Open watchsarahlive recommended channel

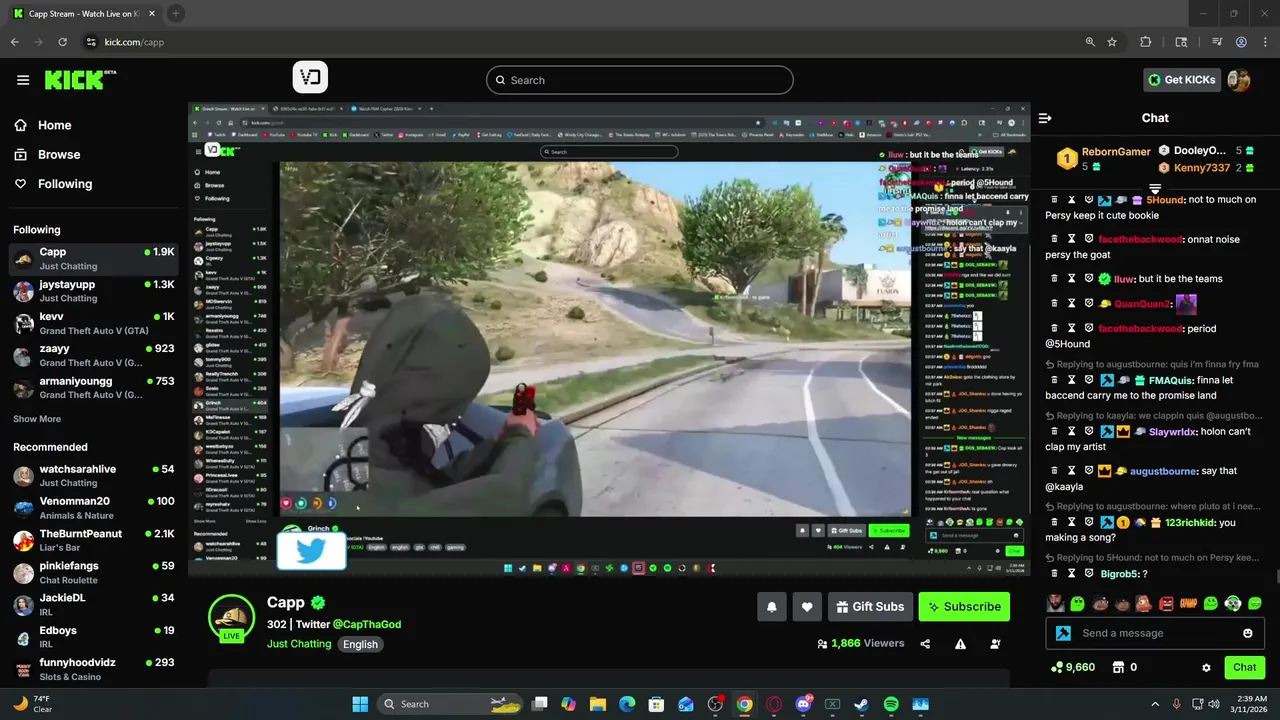[94, 476]
